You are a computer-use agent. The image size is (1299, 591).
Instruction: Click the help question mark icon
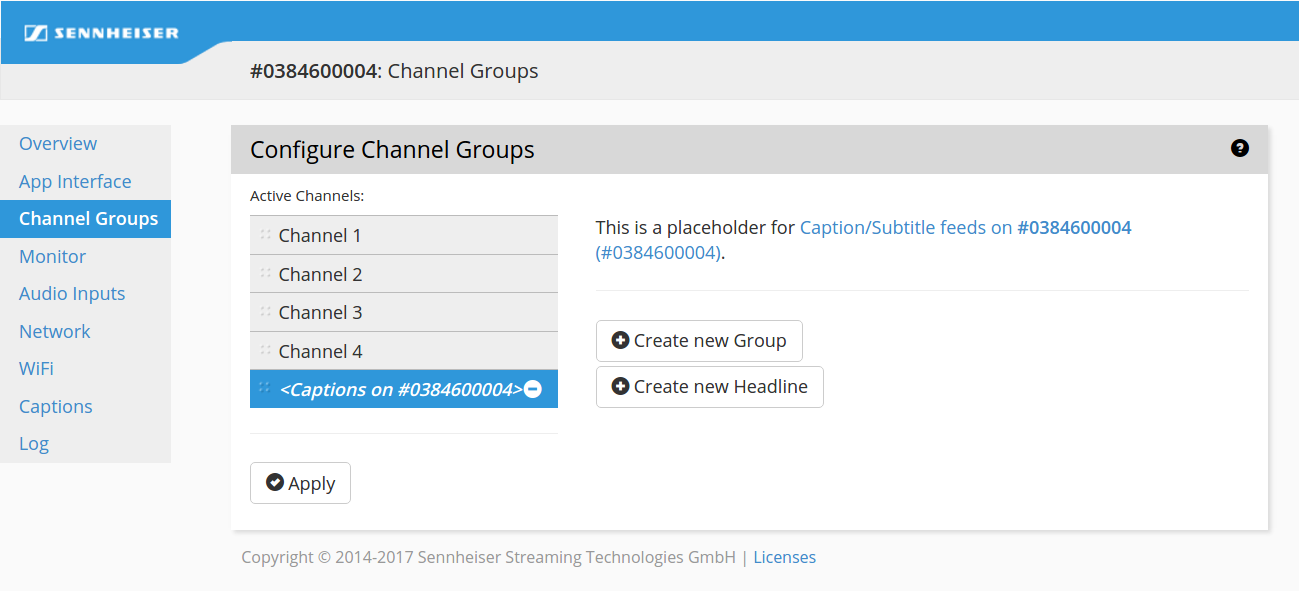1240,149
